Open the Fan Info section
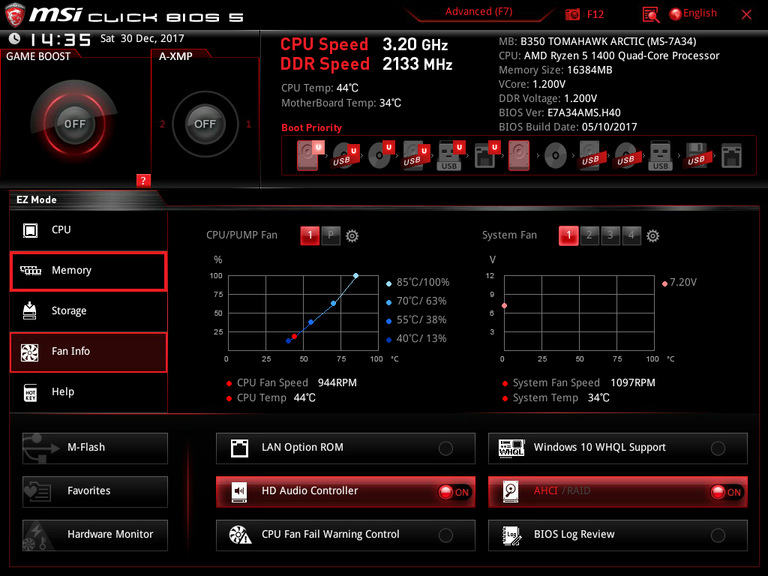The width and height of the screenshot is (768, 576). coord(89,352)
